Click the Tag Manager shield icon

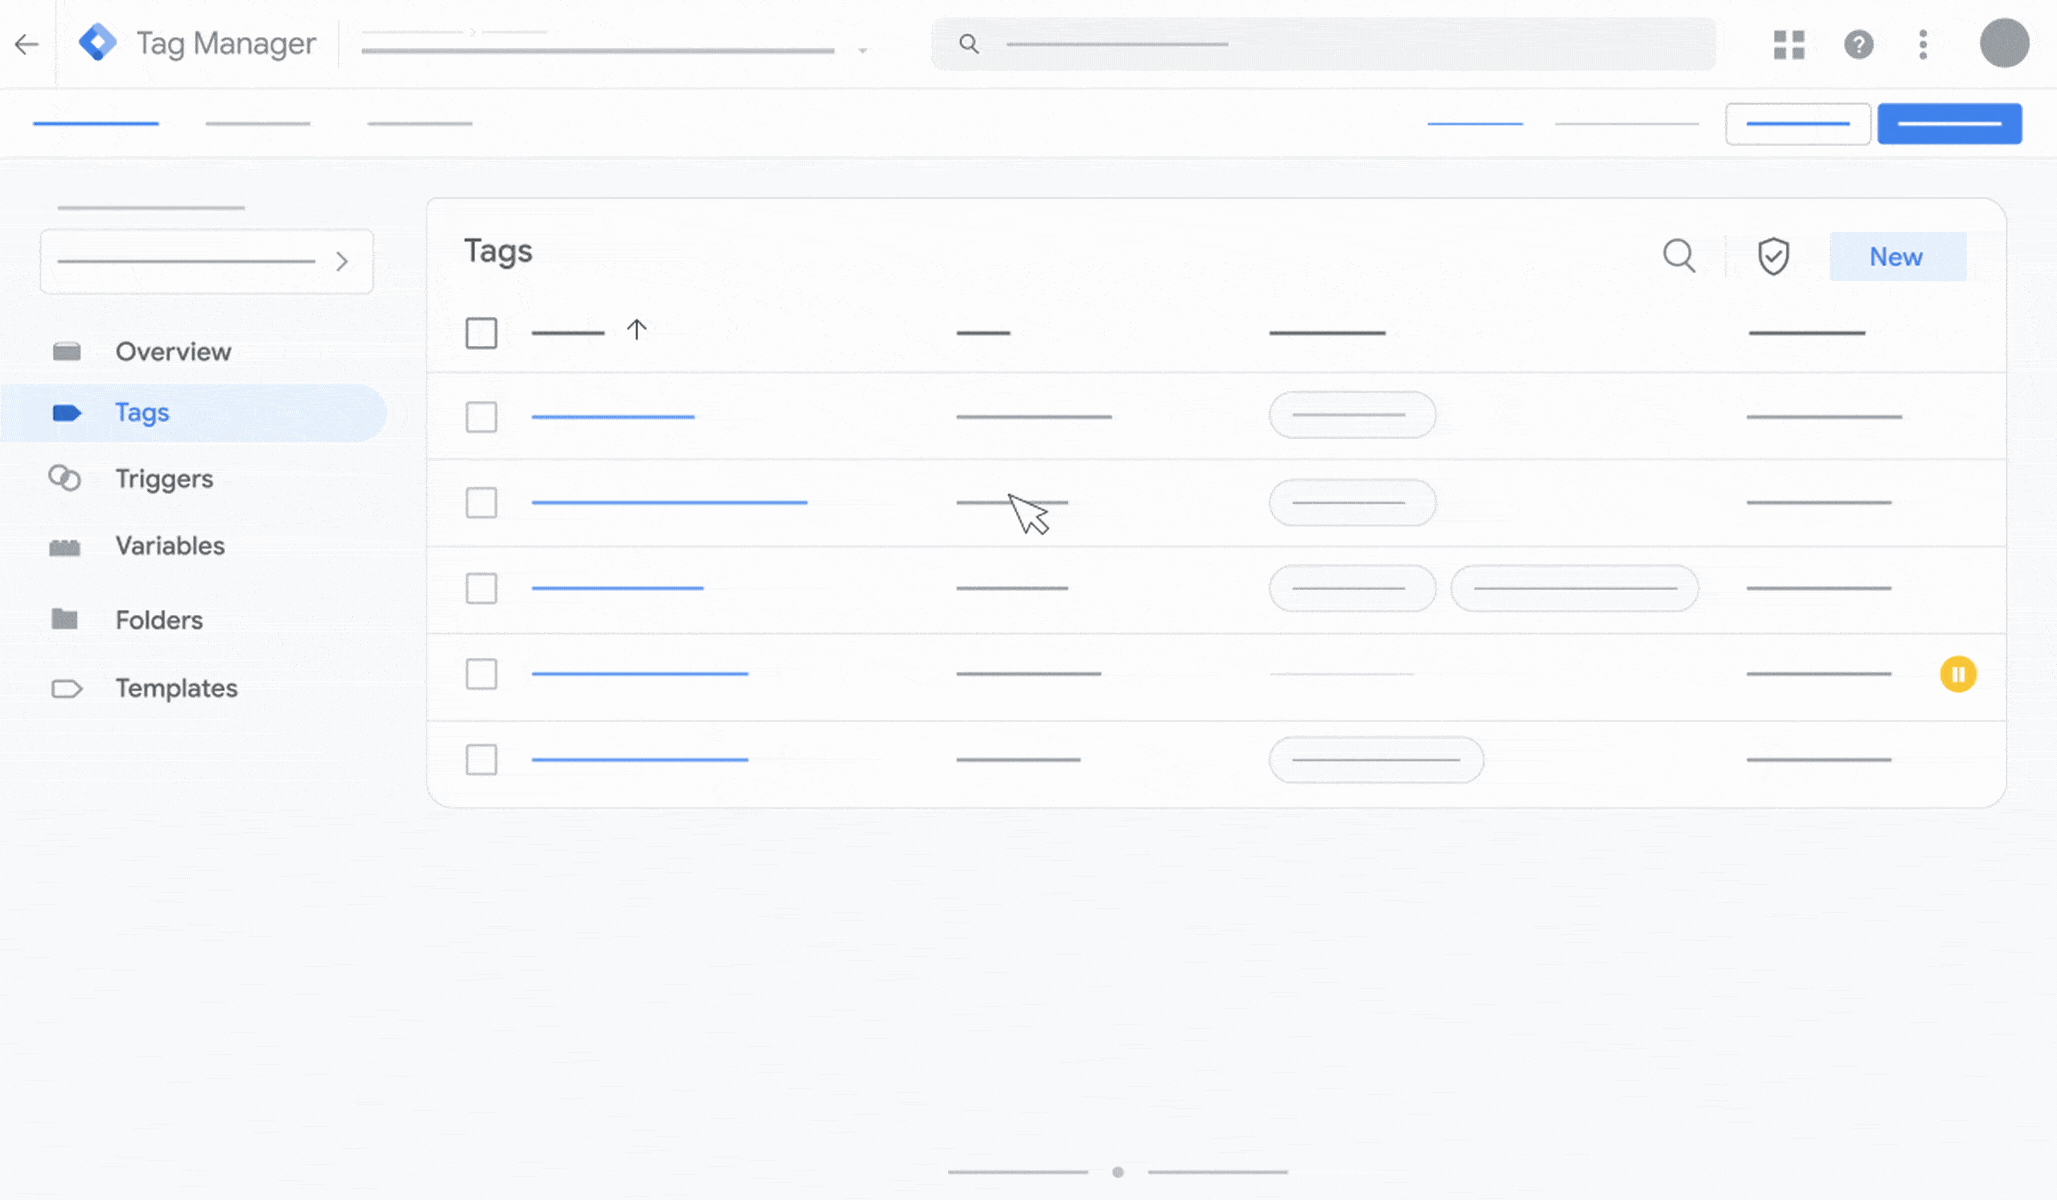[1773, 256]
